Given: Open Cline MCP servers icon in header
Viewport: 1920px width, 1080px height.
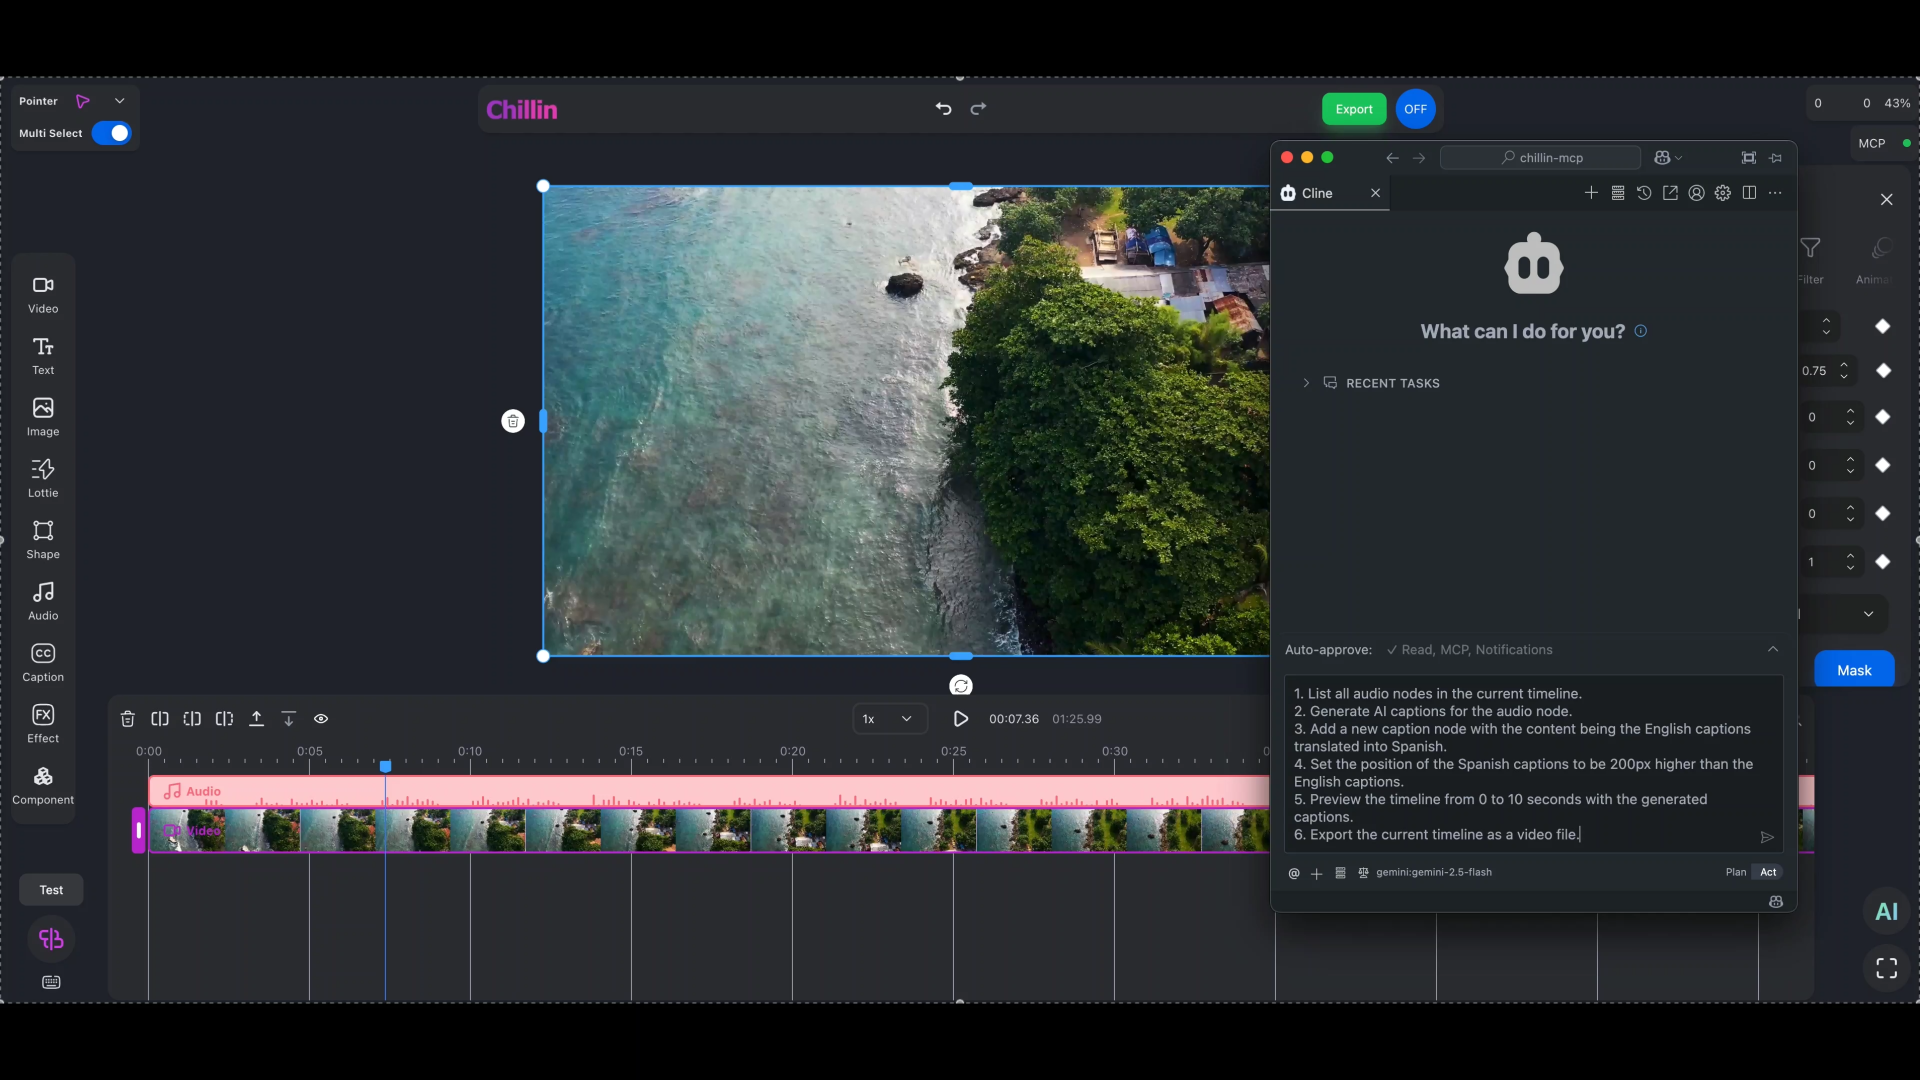Looking at the screenshot, I should (x=1618, y=193).
